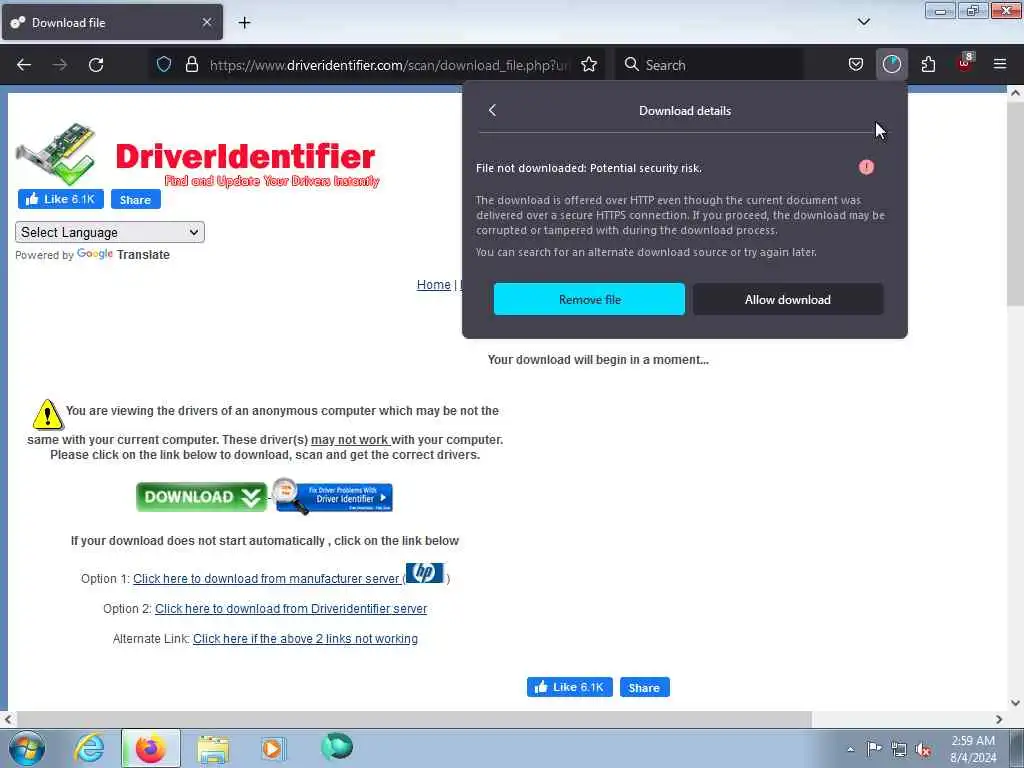Click download from Driveridentifier server link
The image size is (1024, 768).
[x=291, y=609]
